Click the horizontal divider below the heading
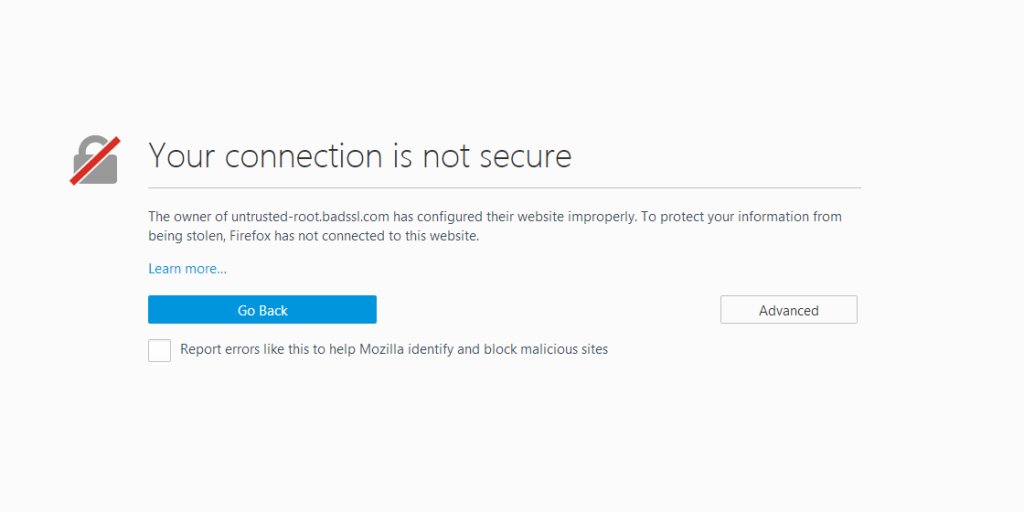Viewport: 1024px width, 512px height. pyautogui.click(x=504, y=188)
